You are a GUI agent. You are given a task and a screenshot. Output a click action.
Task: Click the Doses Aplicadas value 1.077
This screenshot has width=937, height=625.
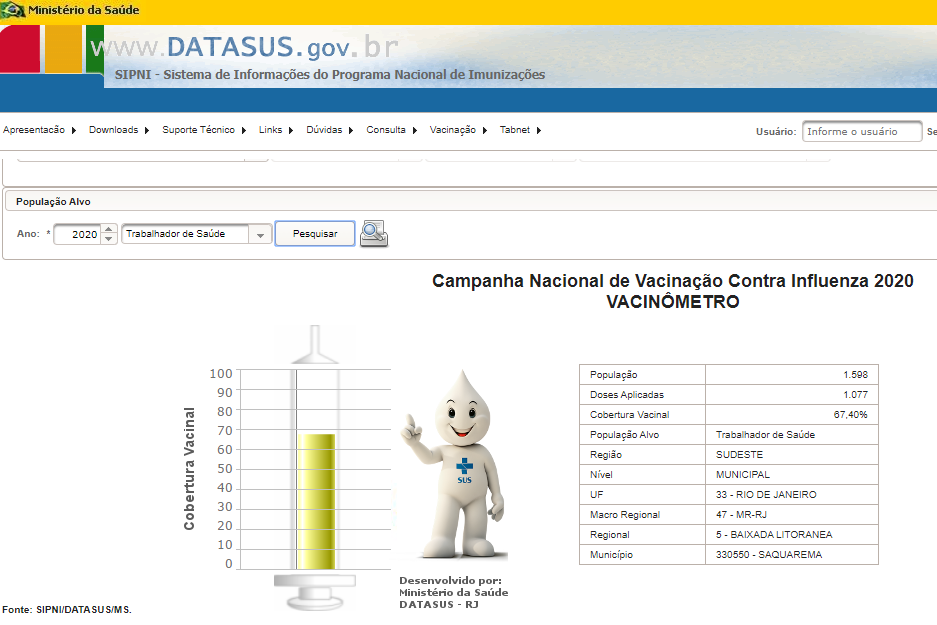click(x=855, y=394)
